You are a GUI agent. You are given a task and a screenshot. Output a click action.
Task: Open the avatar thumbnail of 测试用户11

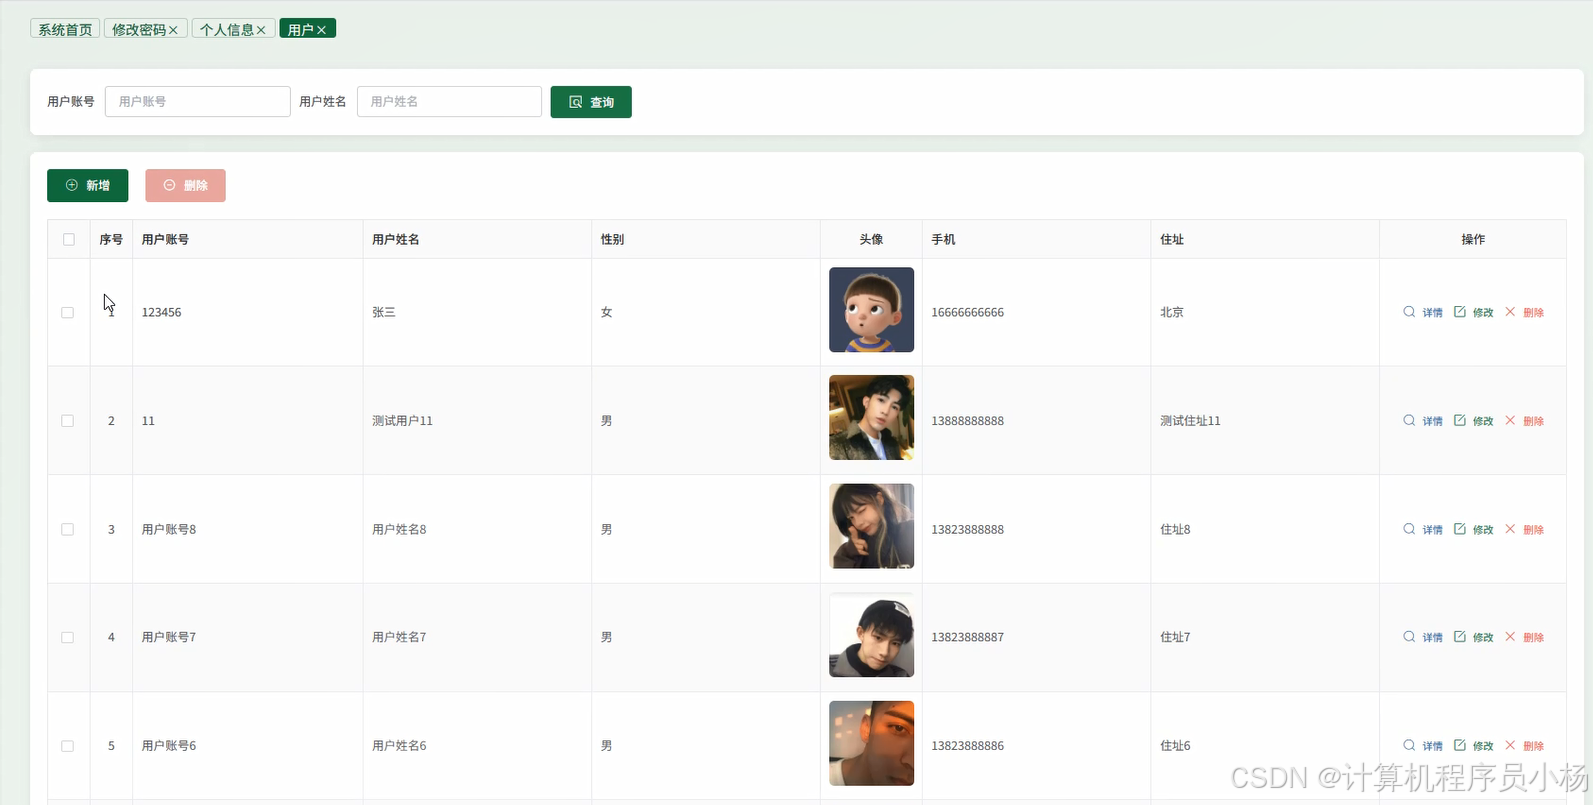coord(871,418)
